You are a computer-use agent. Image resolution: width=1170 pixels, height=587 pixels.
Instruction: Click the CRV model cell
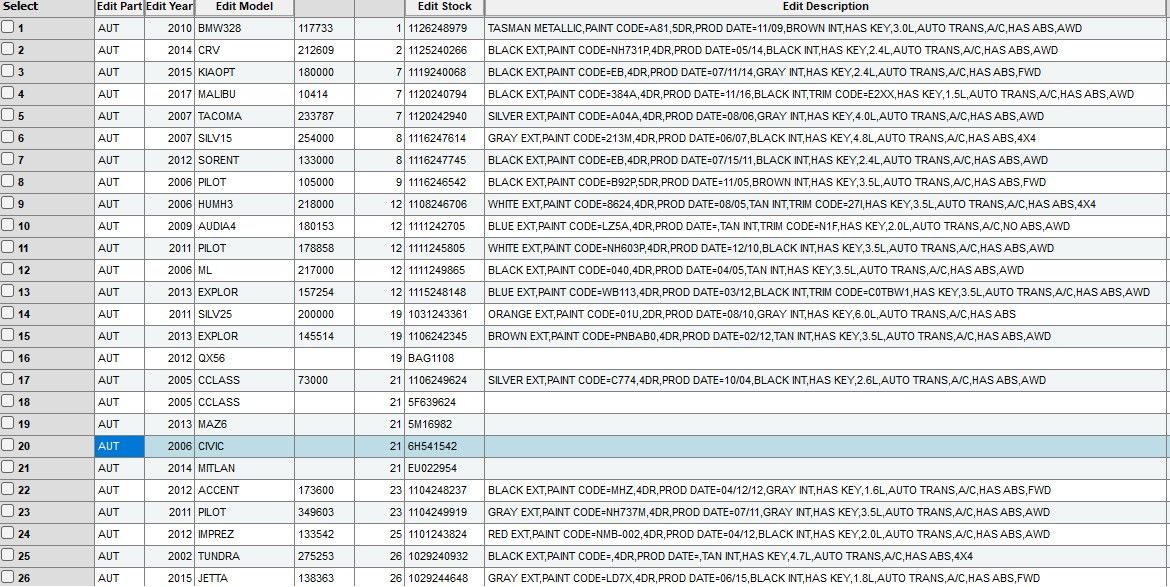pos(244,50)
